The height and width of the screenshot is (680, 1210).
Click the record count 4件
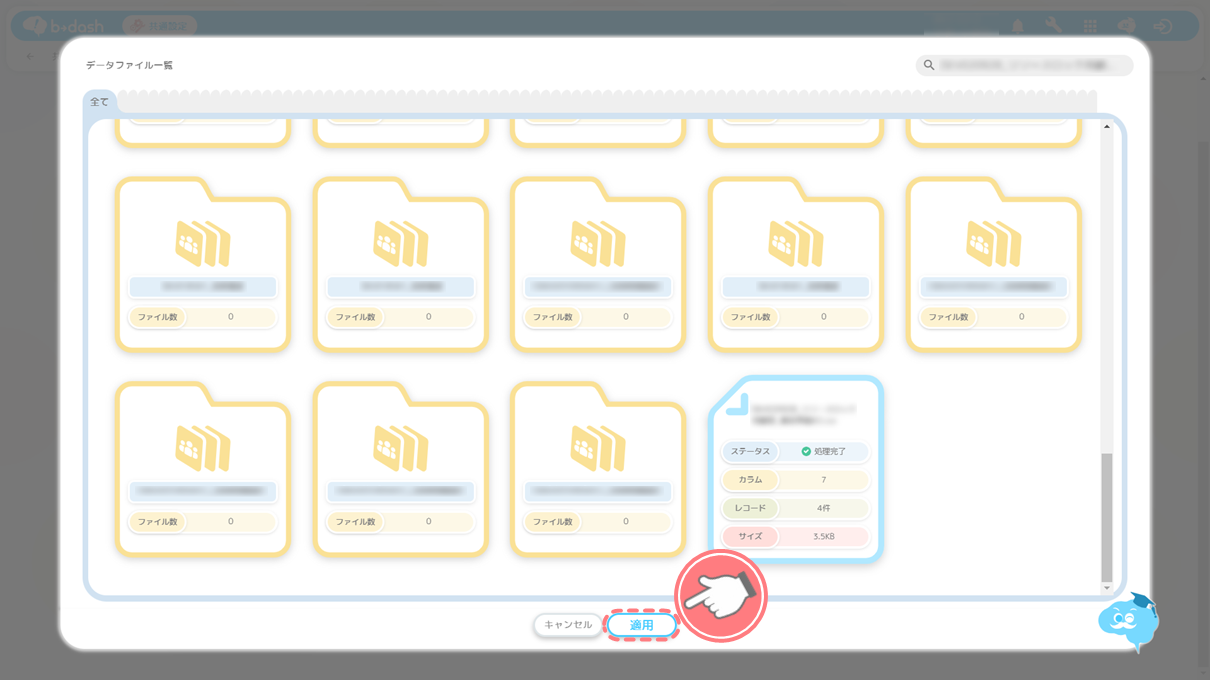tap(824, 508)
